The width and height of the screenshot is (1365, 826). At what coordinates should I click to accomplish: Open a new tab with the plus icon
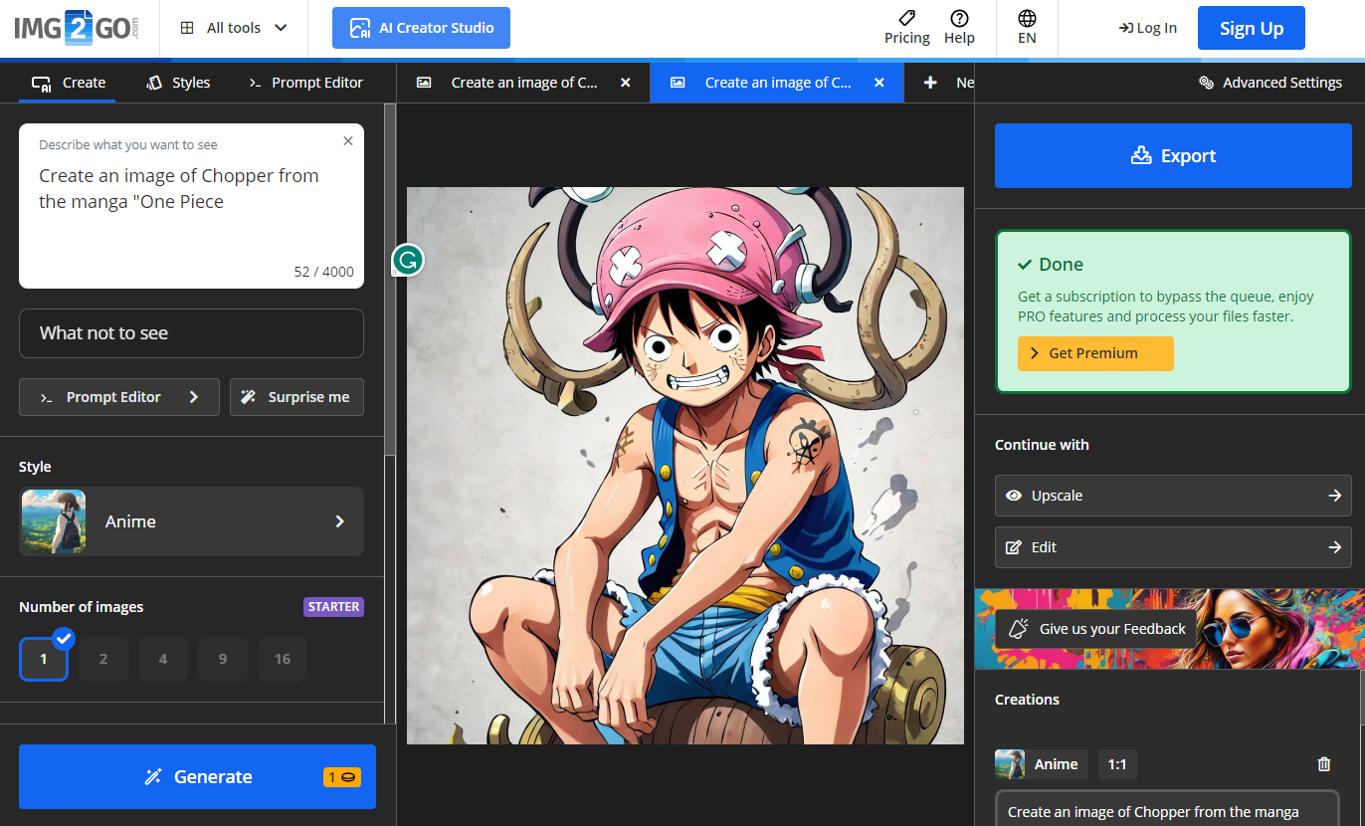click(x=930, y=82)
